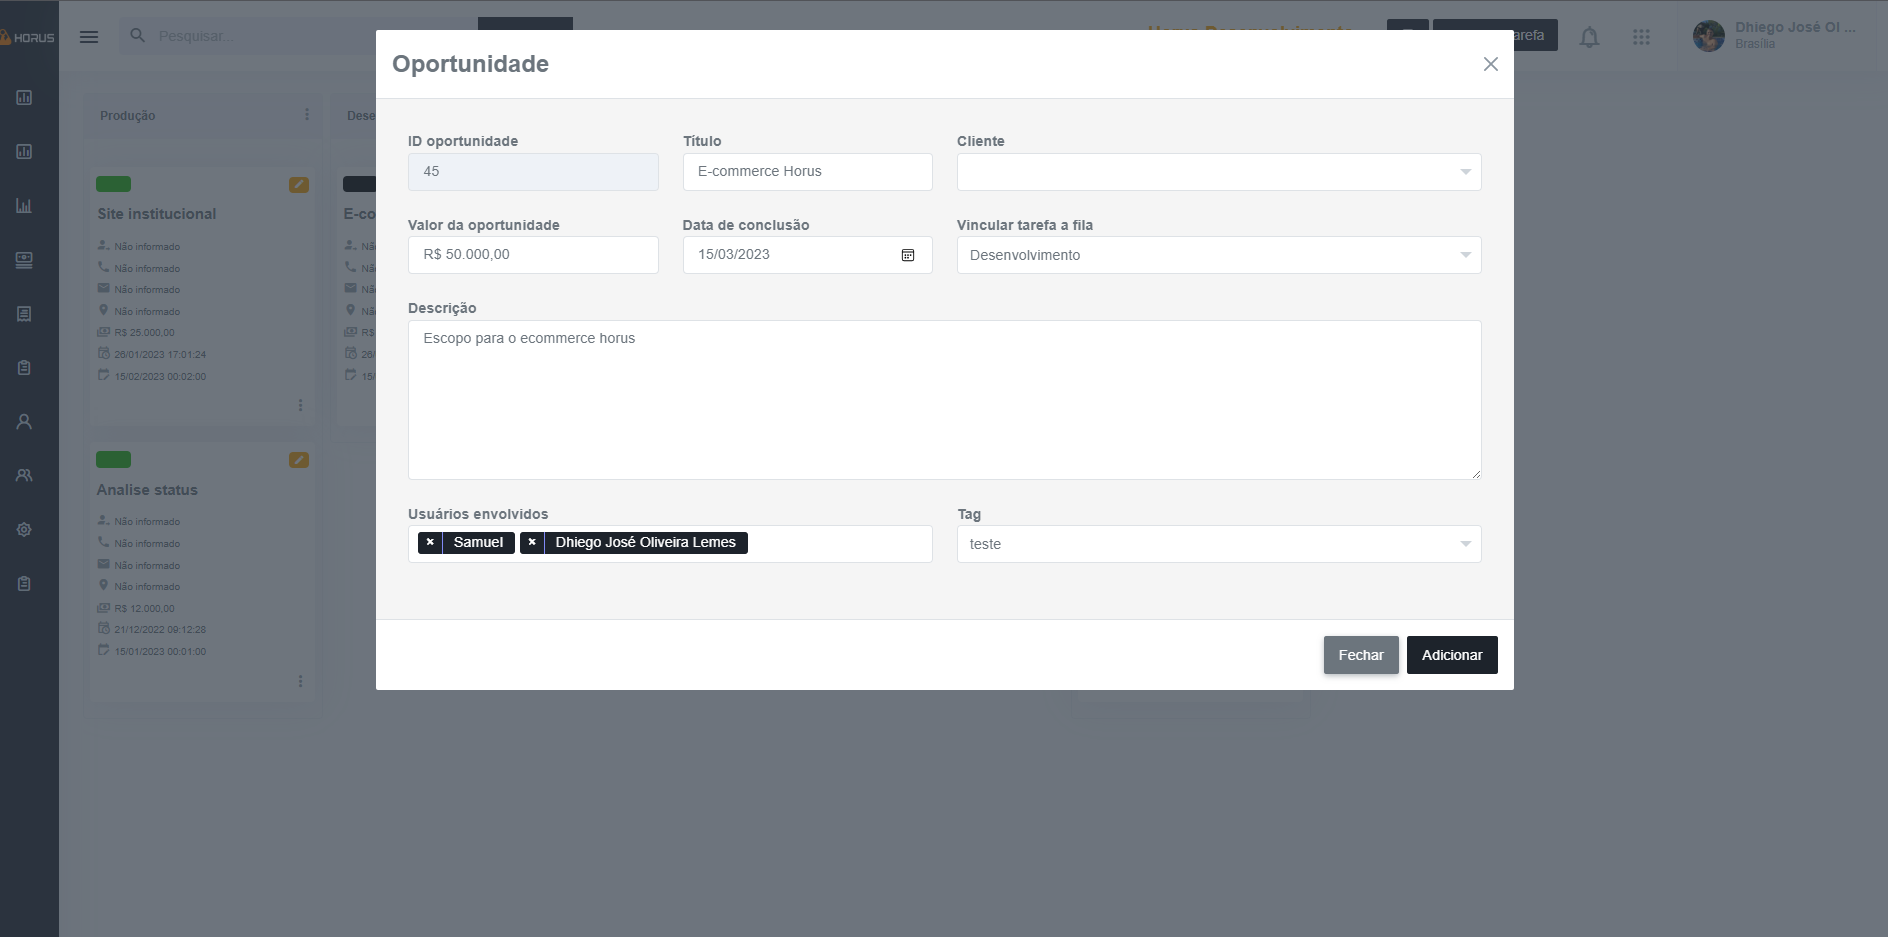This screenshot has width=1888, height=937.
Task: Open the notifications bell icon
Action: 1589,37
